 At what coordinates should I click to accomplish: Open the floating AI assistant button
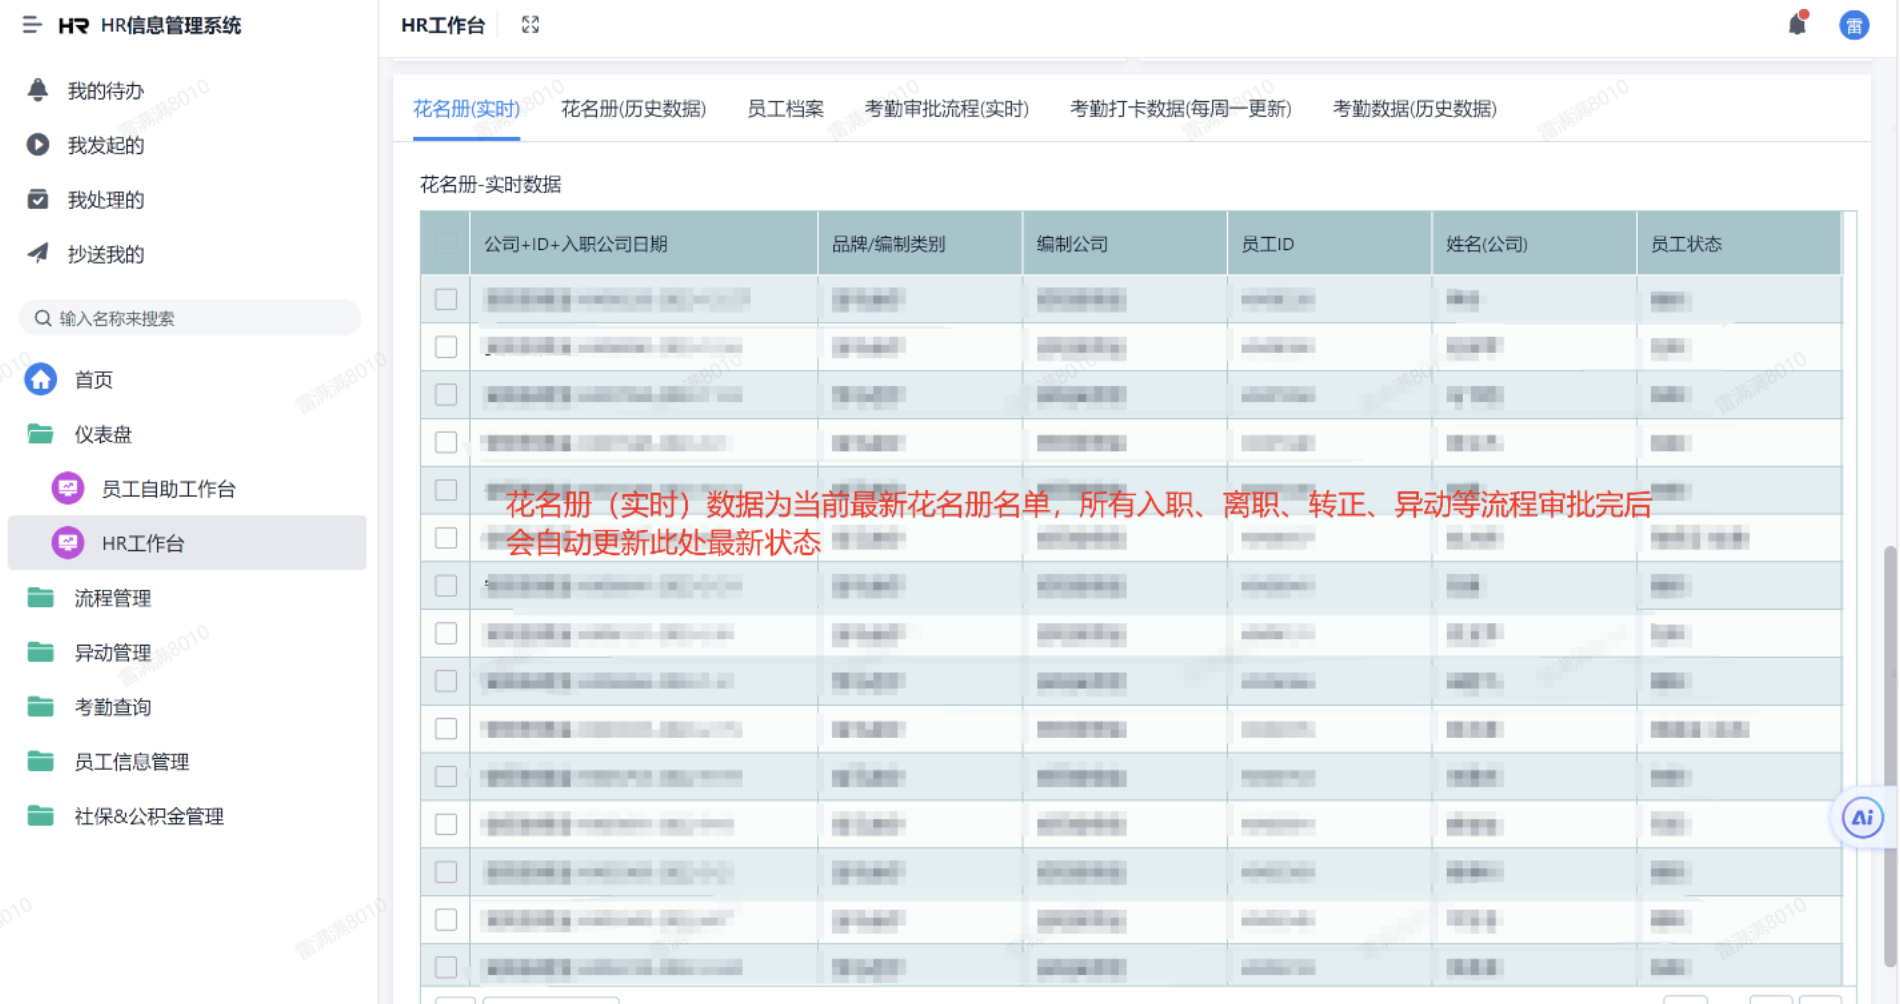(1862, 818)
